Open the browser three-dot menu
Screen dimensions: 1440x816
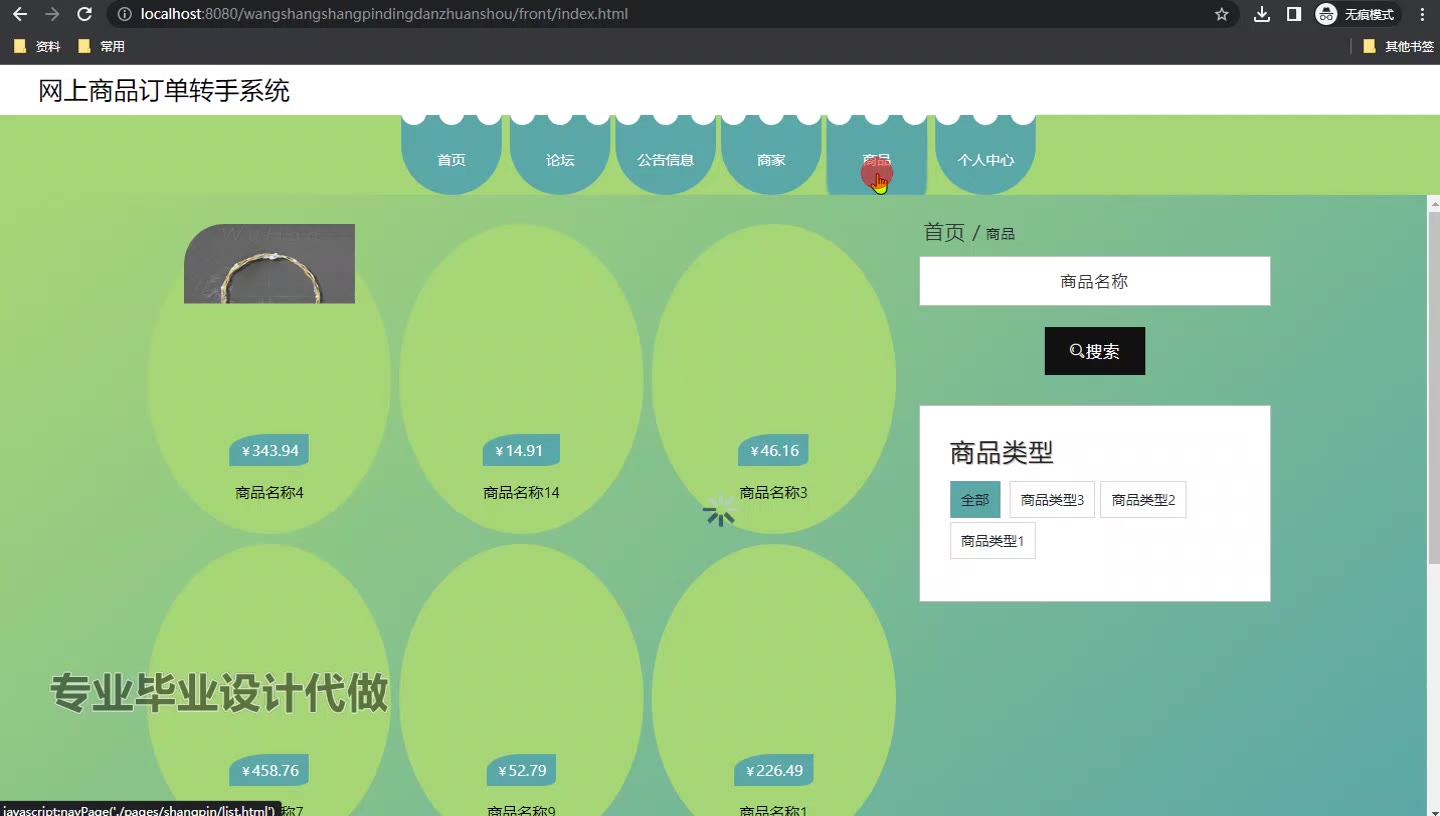pos(1422,14)
